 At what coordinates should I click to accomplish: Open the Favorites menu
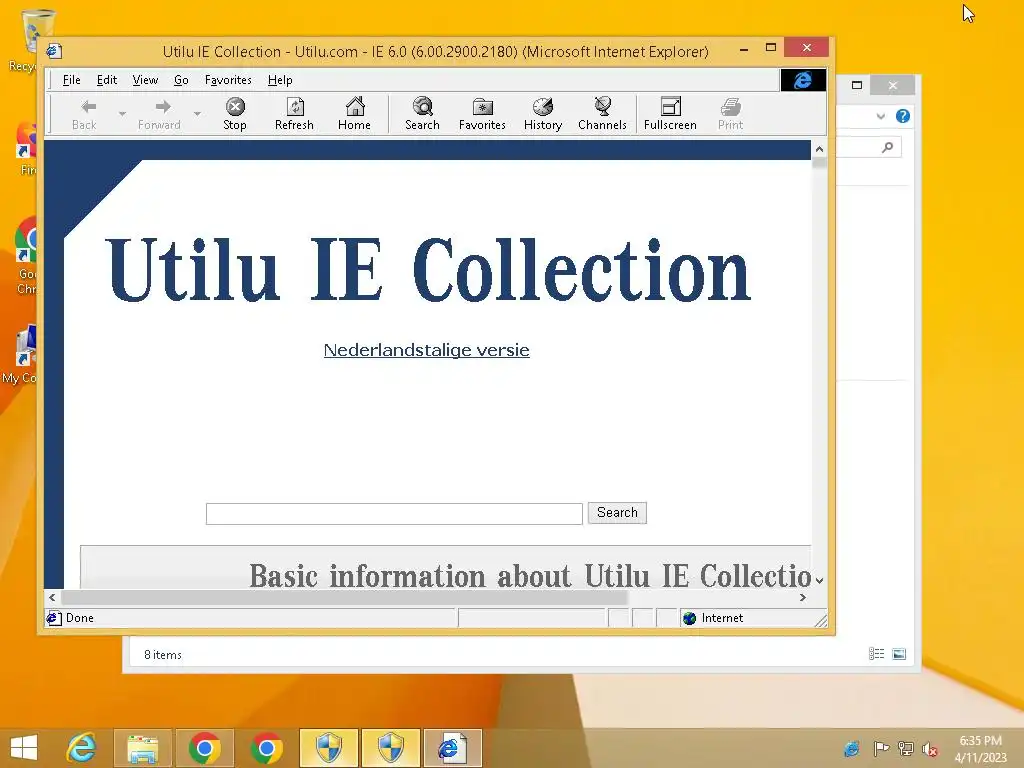[x=228, y=80]
